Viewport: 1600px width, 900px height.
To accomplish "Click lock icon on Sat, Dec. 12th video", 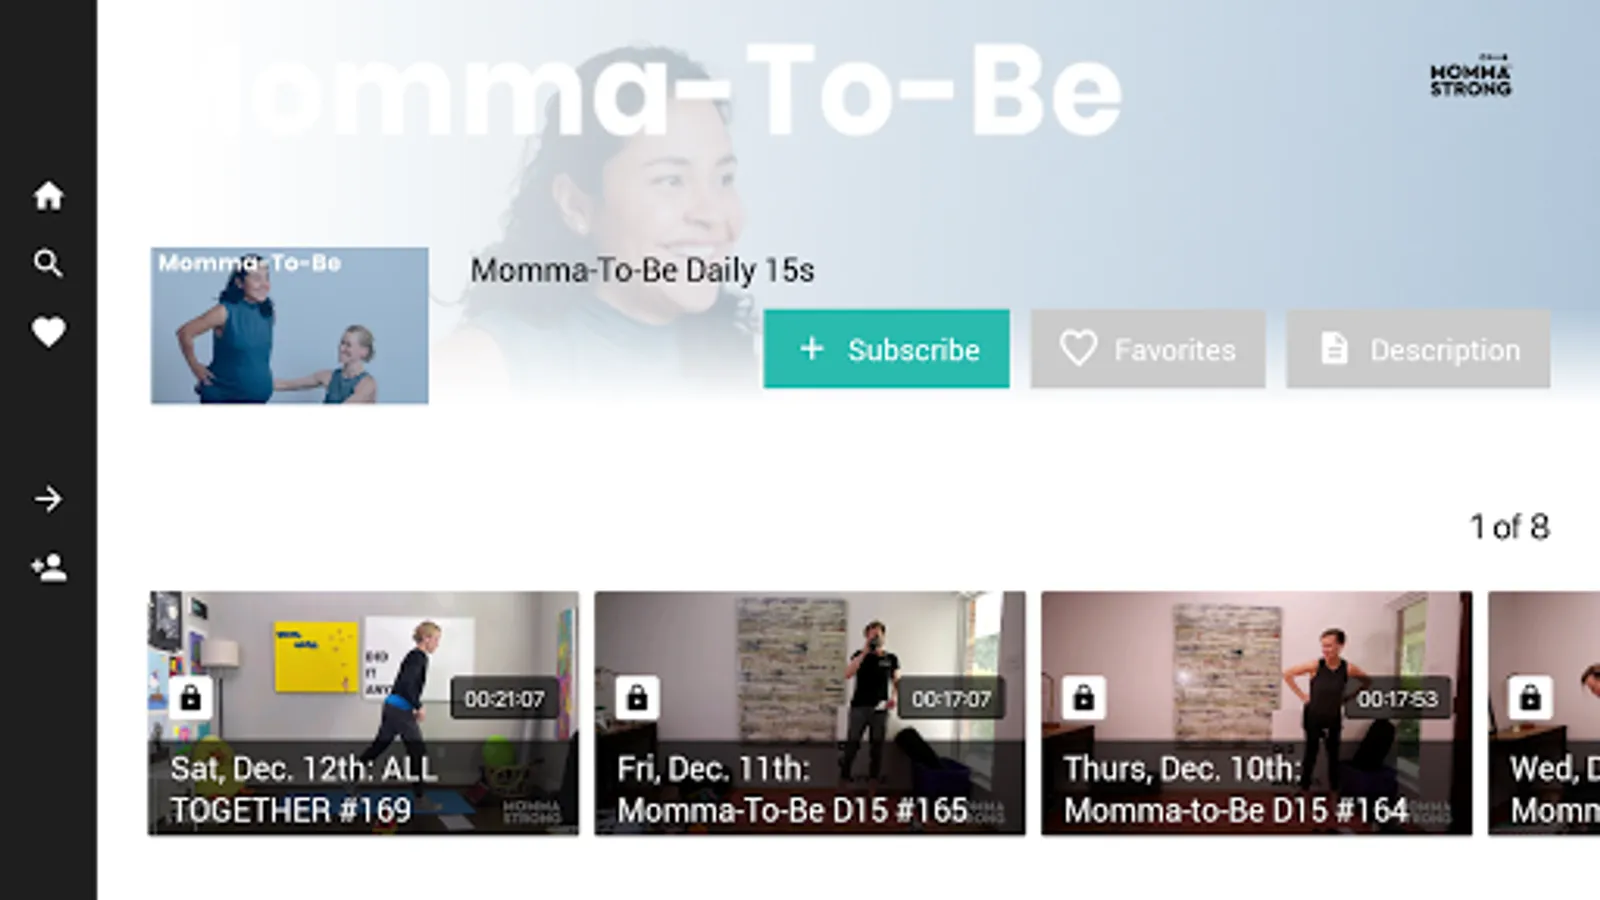I will pyautogui.click(x=190, y=698).
